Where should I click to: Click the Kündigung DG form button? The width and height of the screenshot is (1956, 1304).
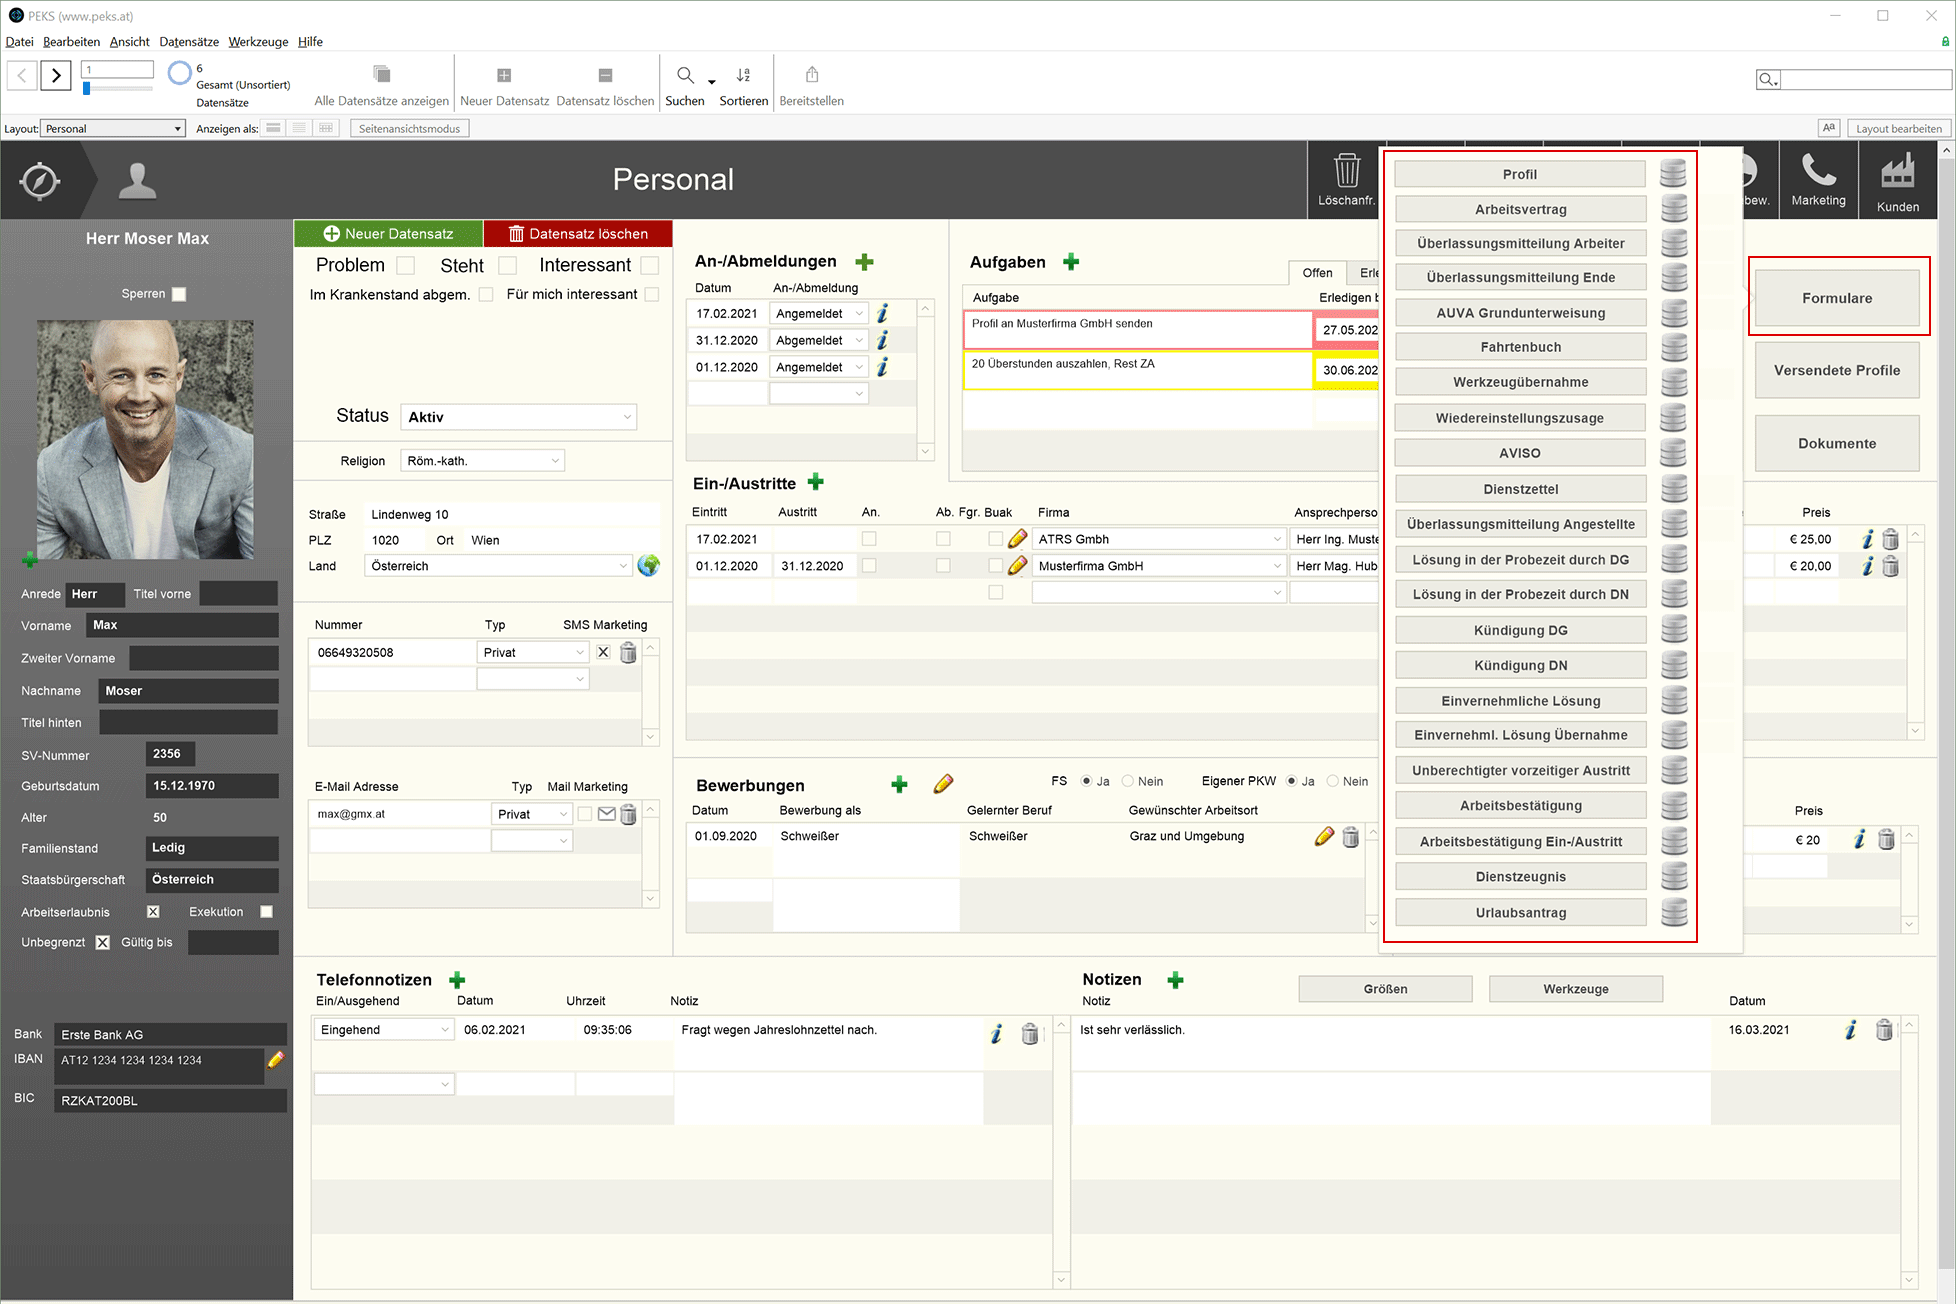point(1519,630)
